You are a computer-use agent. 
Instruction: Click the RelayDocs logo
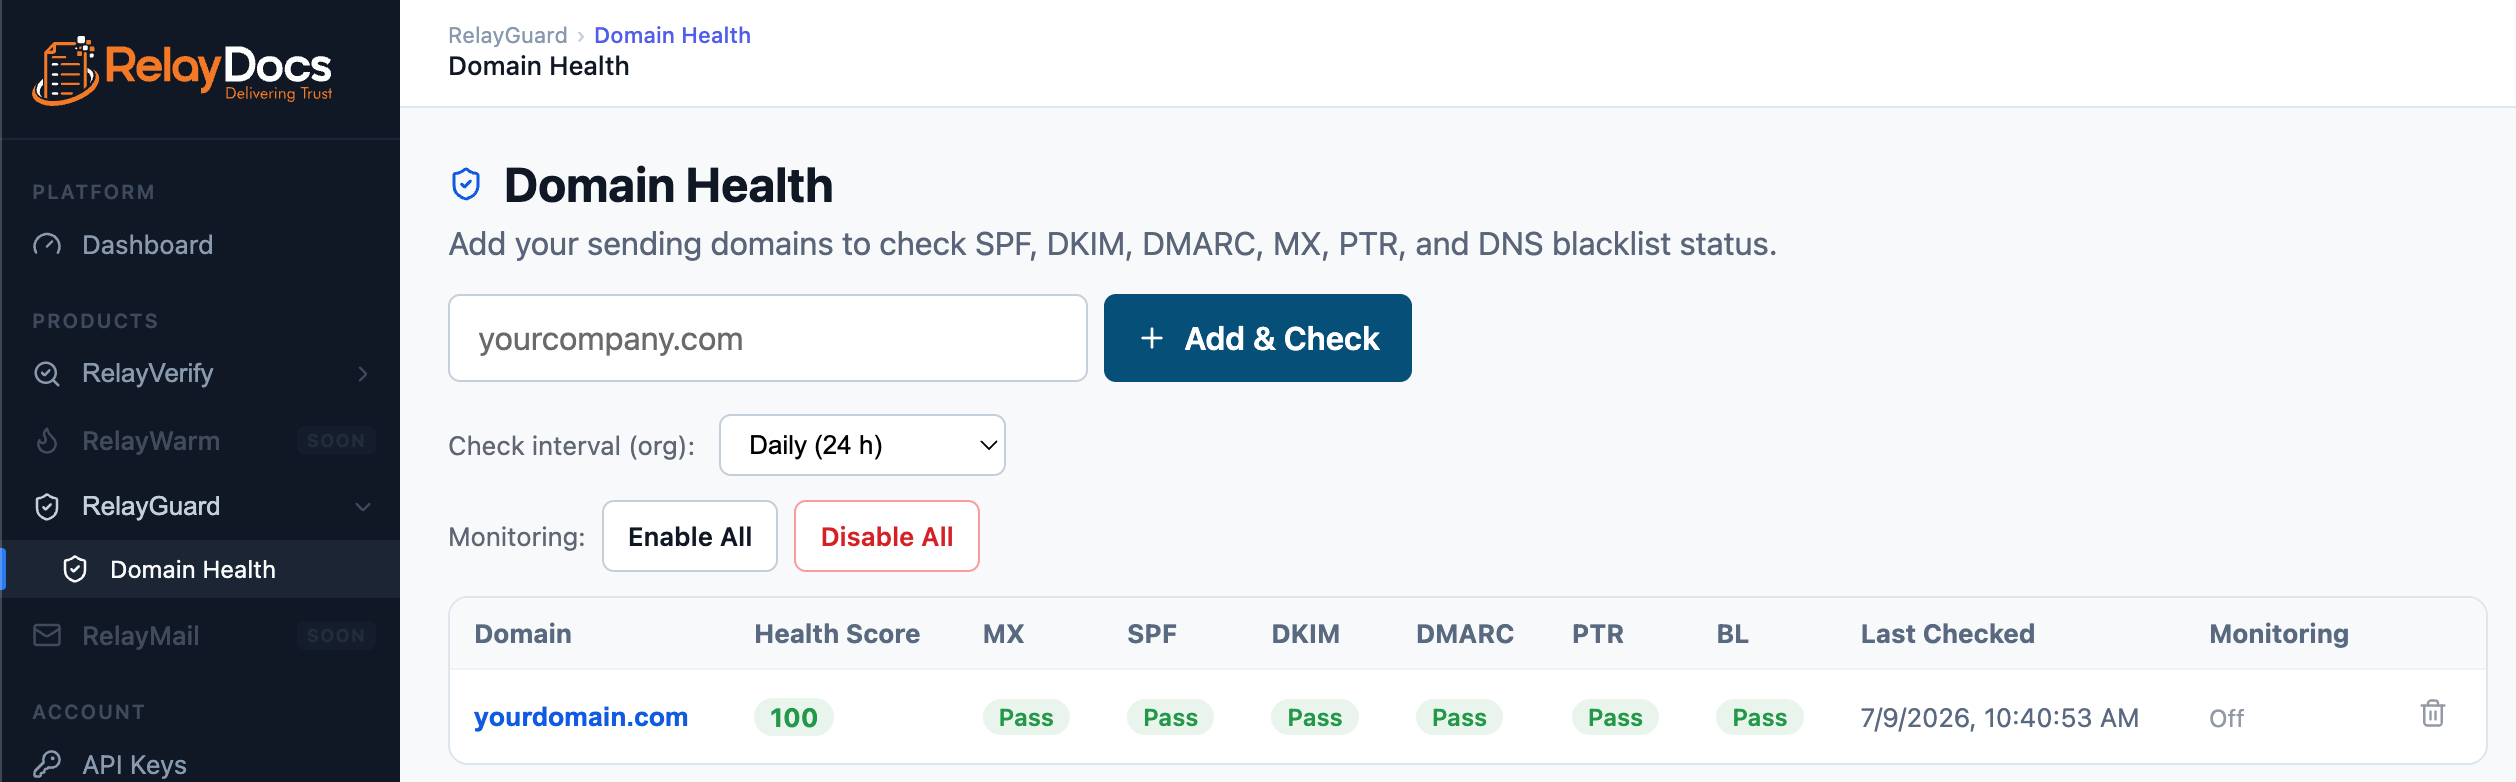tap(182, 71)
